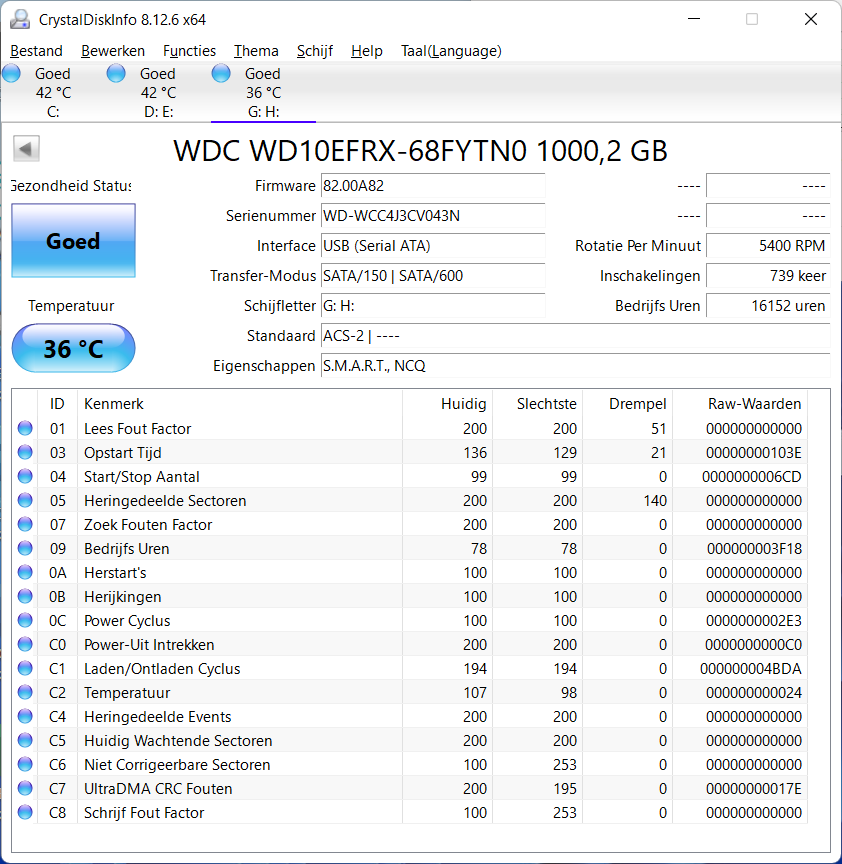Click status orb of Heringedeelde Events row

click(25, 716)
